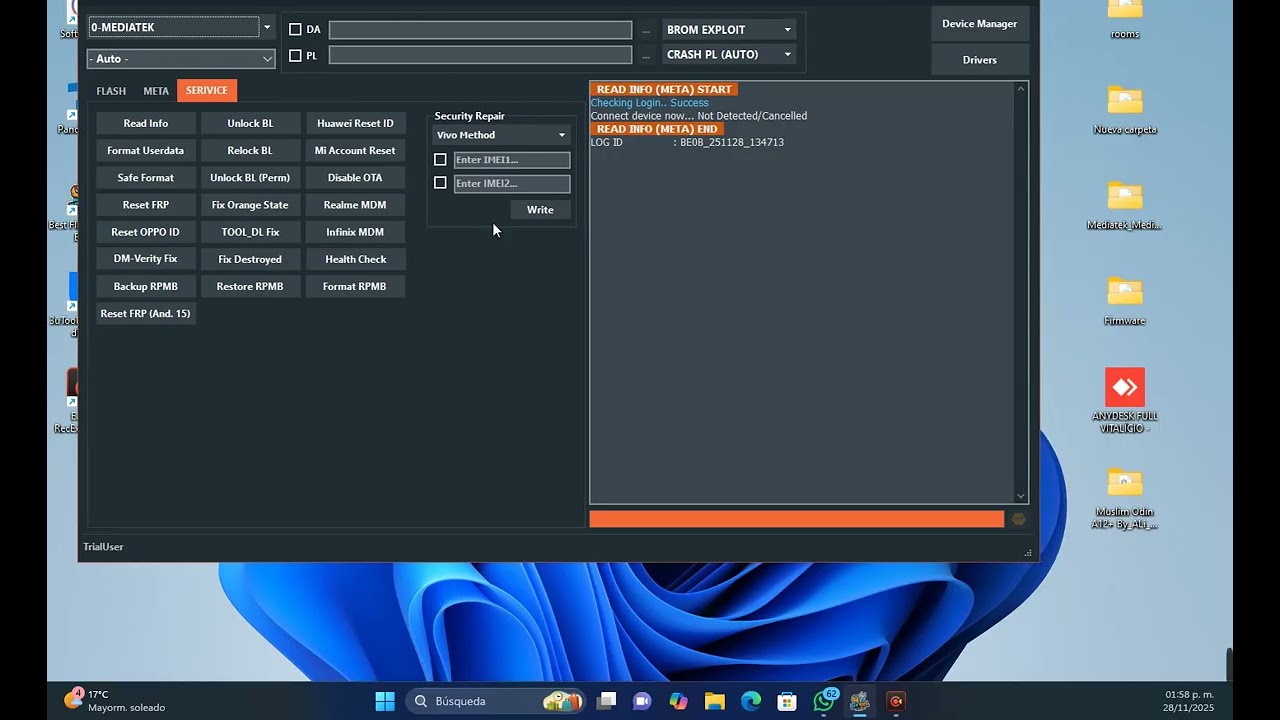The image size is (1280, 720).
Task: Open the weather widget showing 17°C
Action: pyautogui.click(x=115, y=700)
